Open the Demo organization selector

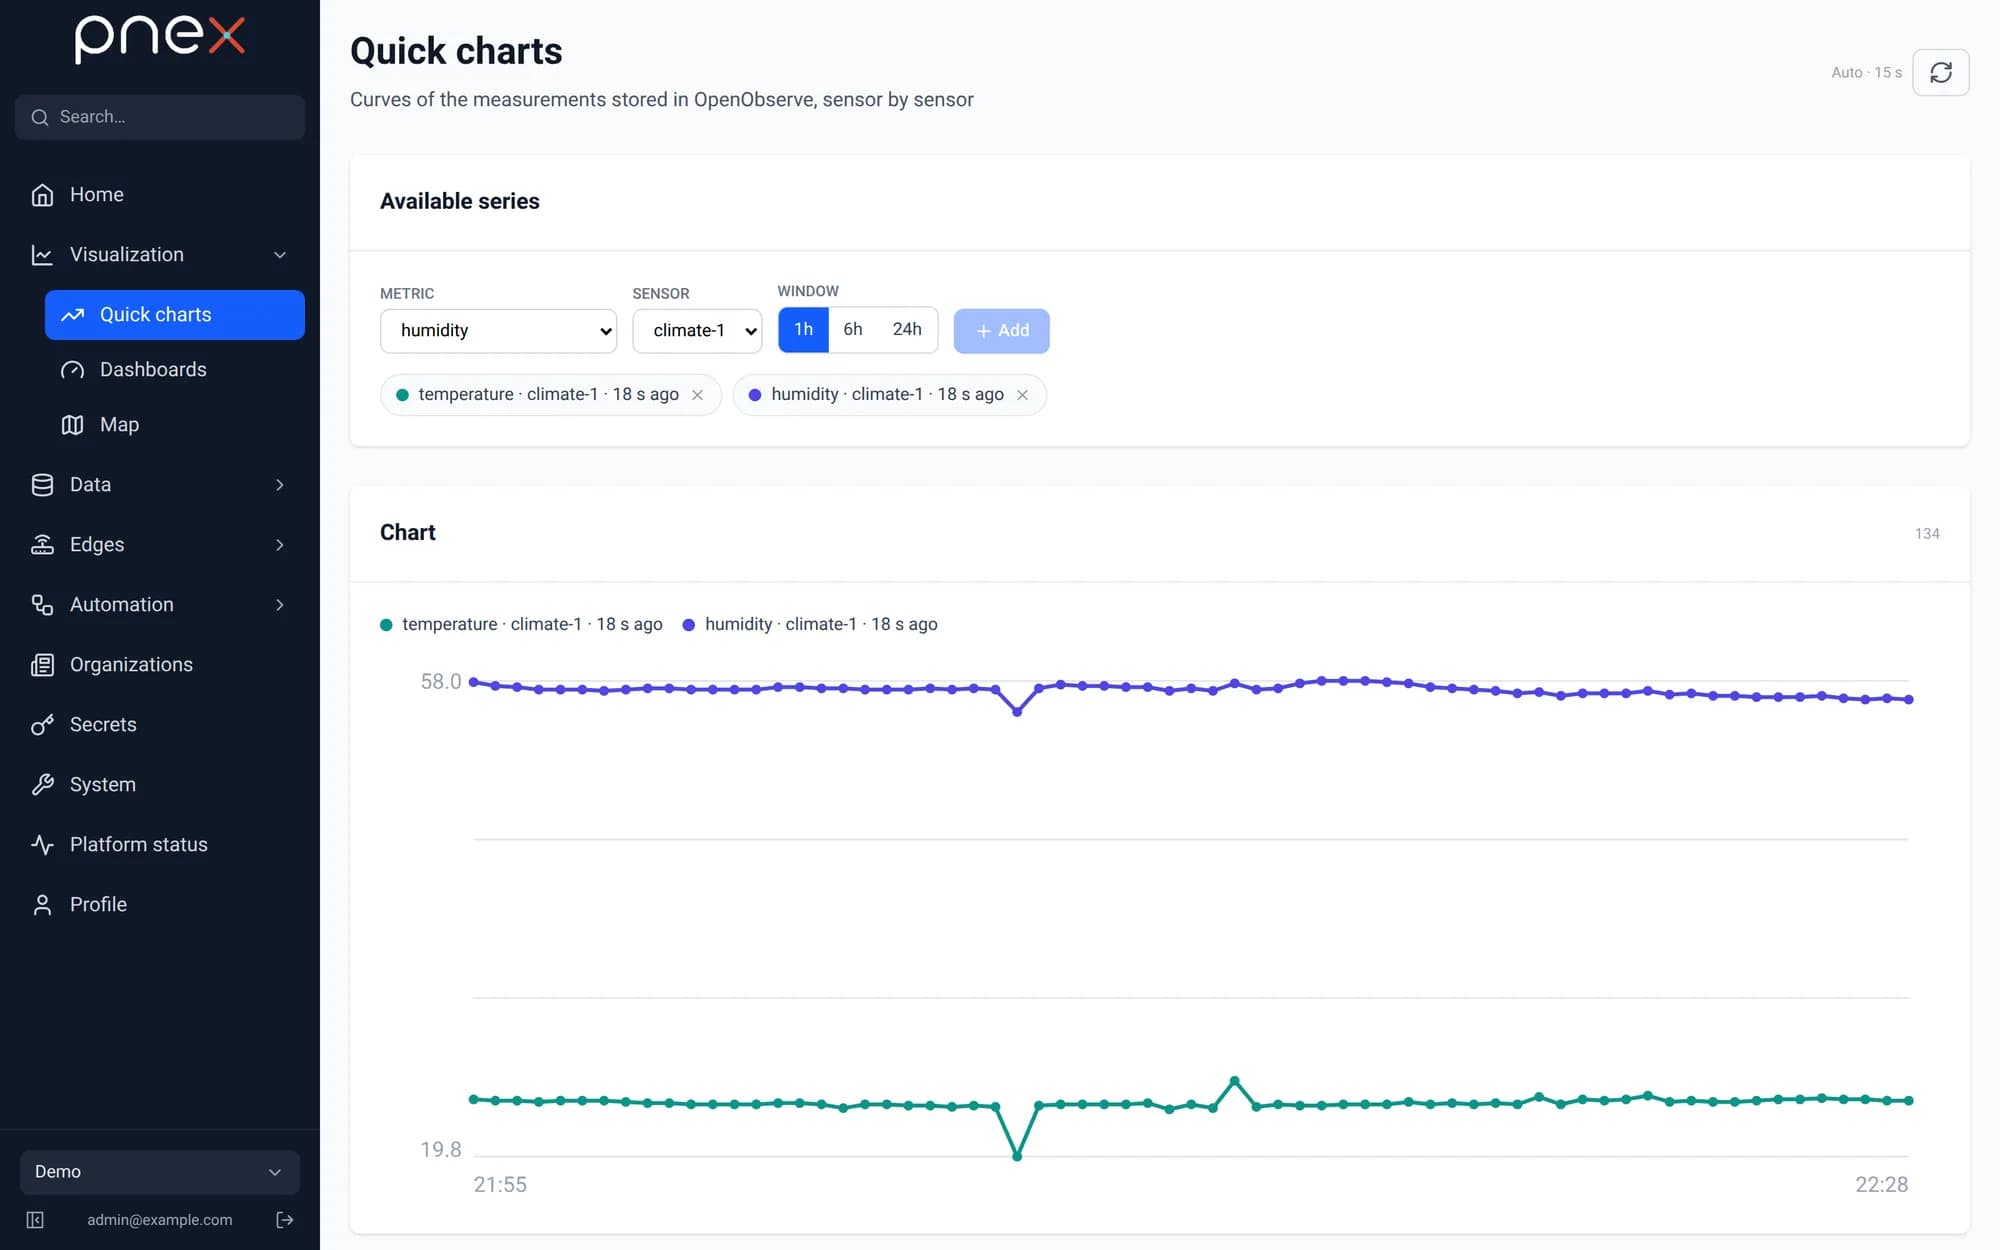pos(160,1172)
